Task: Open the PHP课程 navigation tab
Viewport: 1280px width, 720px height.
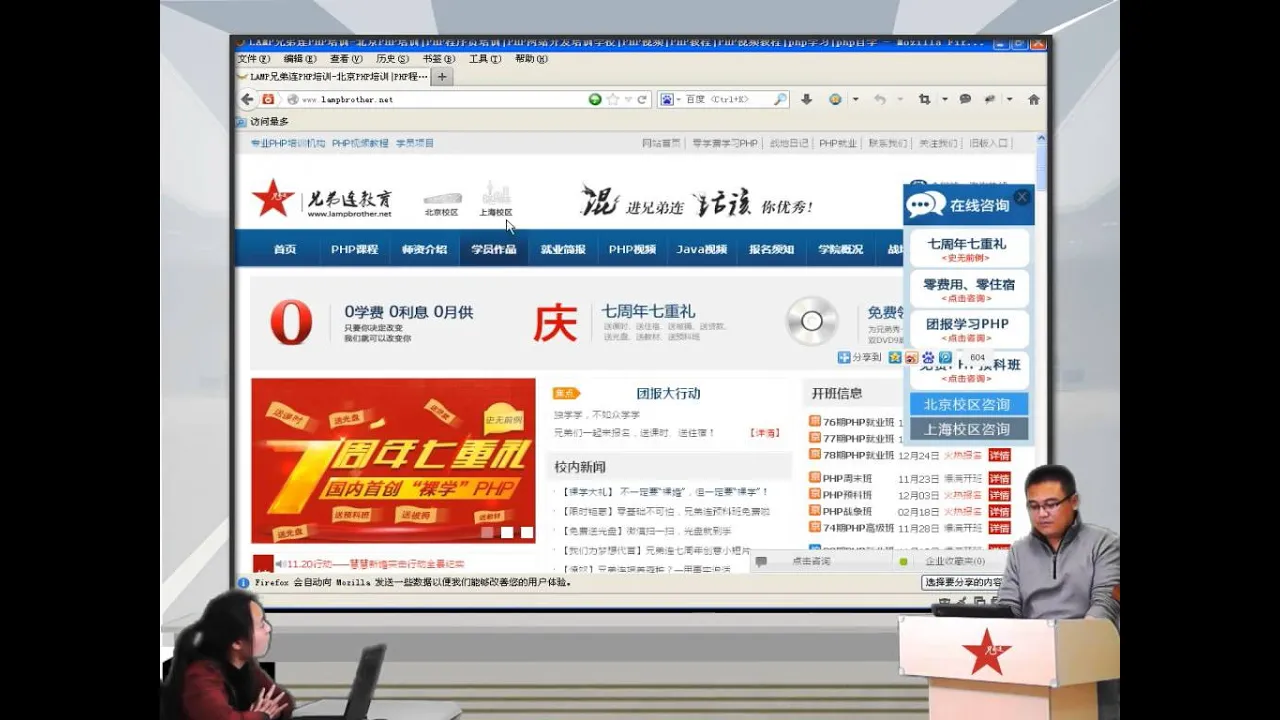Action: tap(354, 249)
